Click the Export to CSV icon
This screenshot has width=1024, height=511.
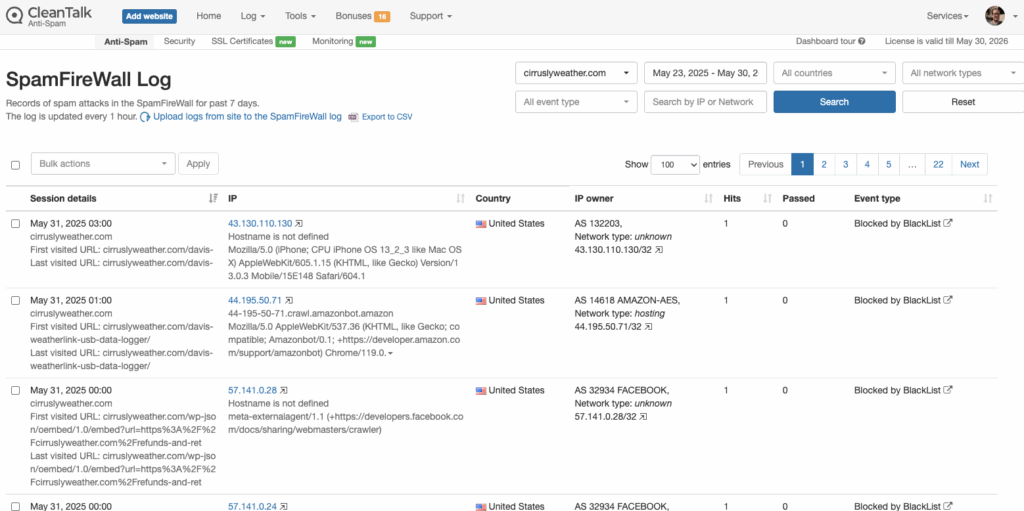pos(353,117)
